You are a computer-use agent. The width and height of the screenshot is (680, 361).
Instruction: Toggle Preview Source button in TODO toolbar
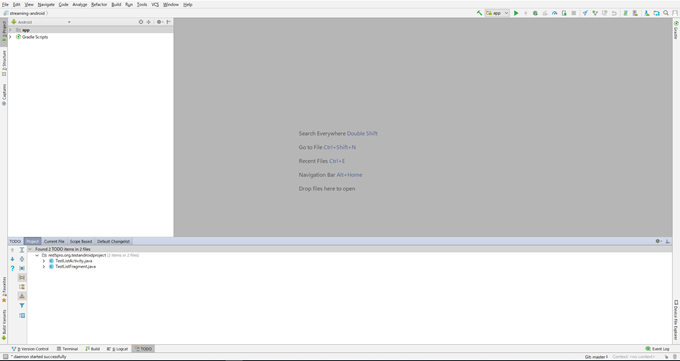(x=22, y=315)
